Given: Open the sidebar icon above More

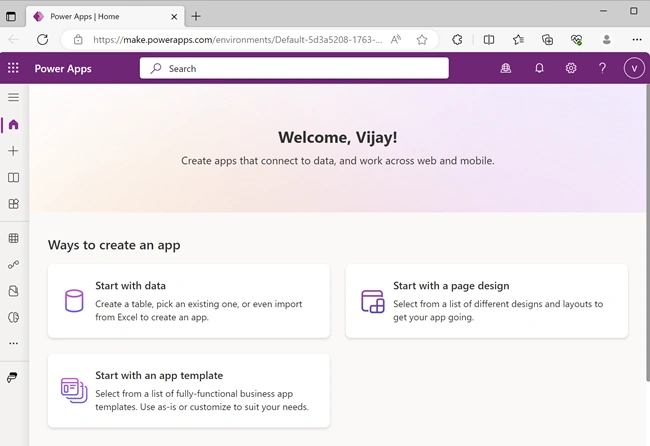Looking at the screenshot, I should (x=13, y=318).
